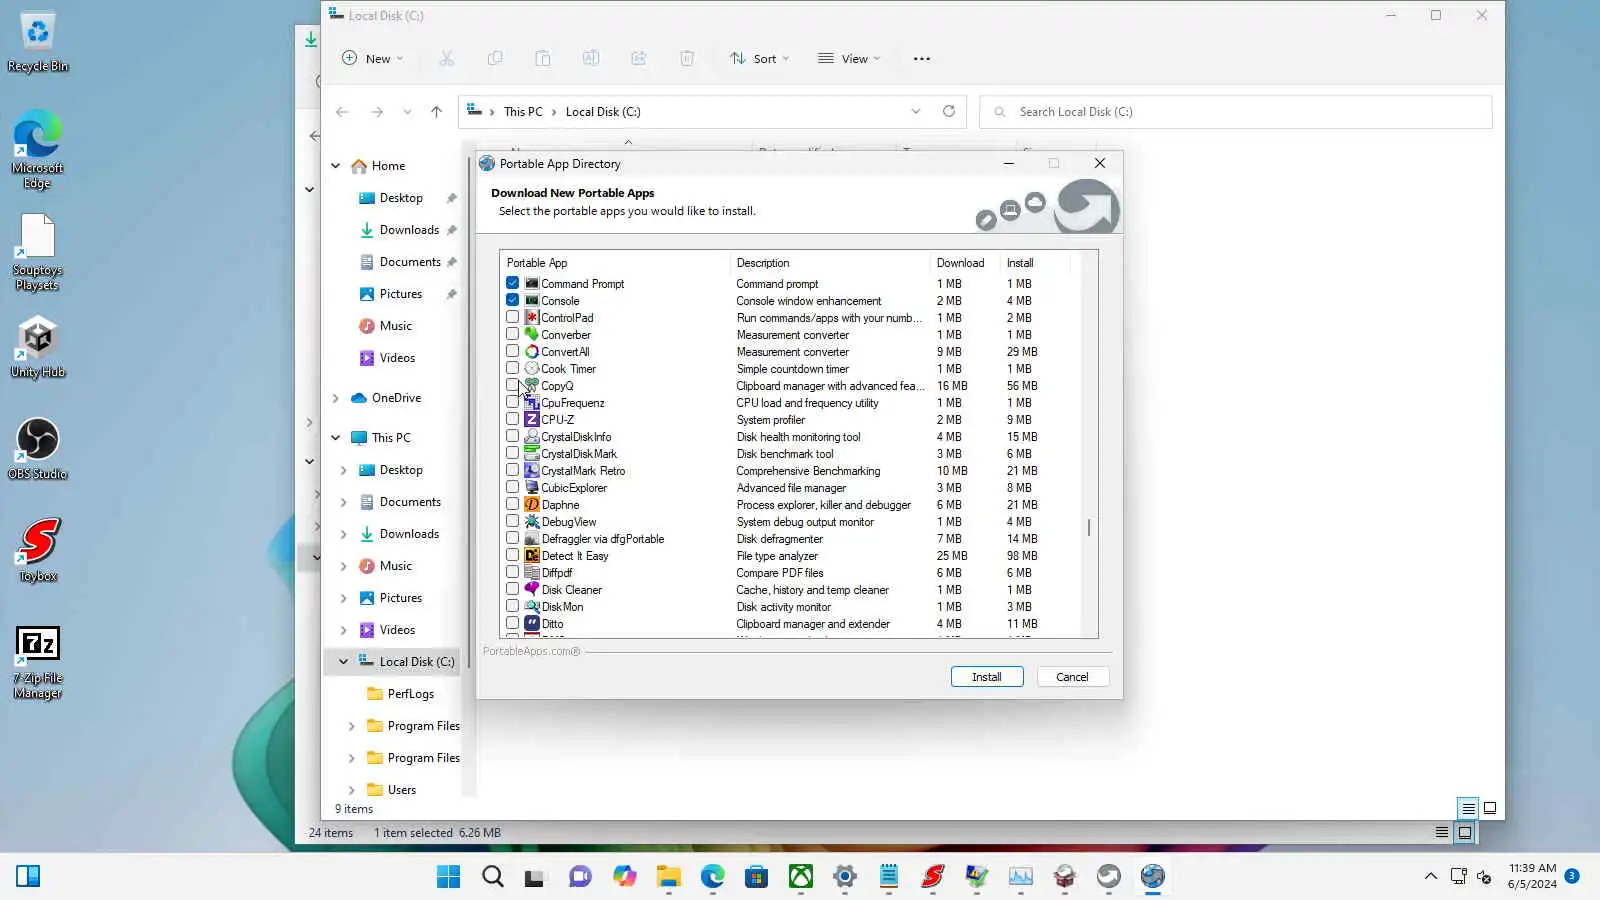This screenshot has height=900, width=1600.
Task: Click the Disk Cleaner app icon
Action: [x=532, y=590]
